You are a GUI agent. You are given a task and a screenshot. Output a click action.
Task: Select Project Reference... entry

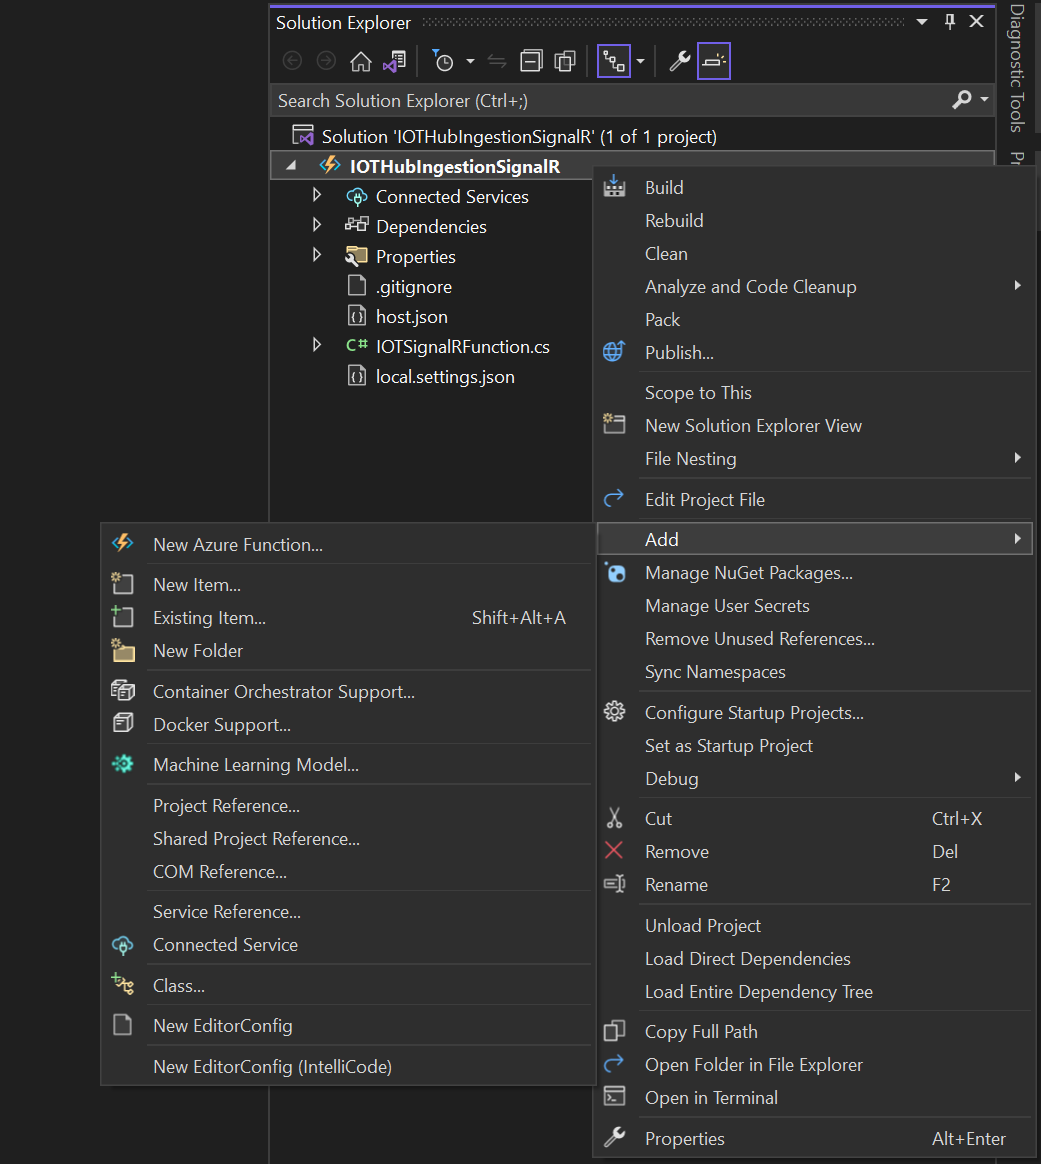348,805
